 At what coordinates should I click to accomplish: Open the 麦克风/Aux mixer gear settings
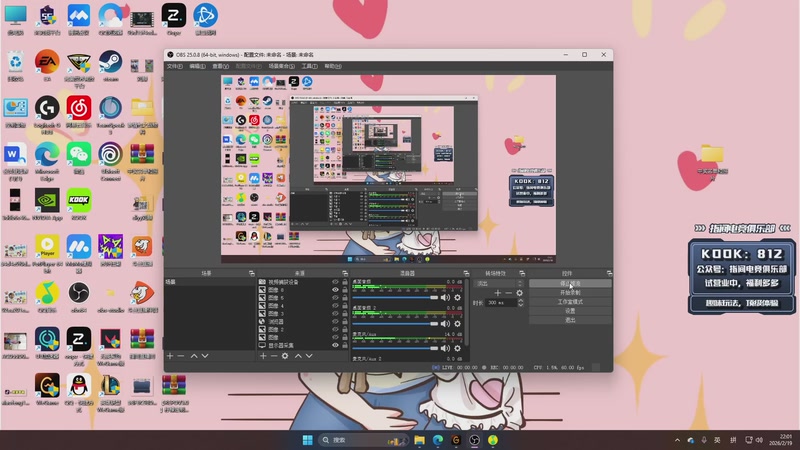[x=458, y=348]
